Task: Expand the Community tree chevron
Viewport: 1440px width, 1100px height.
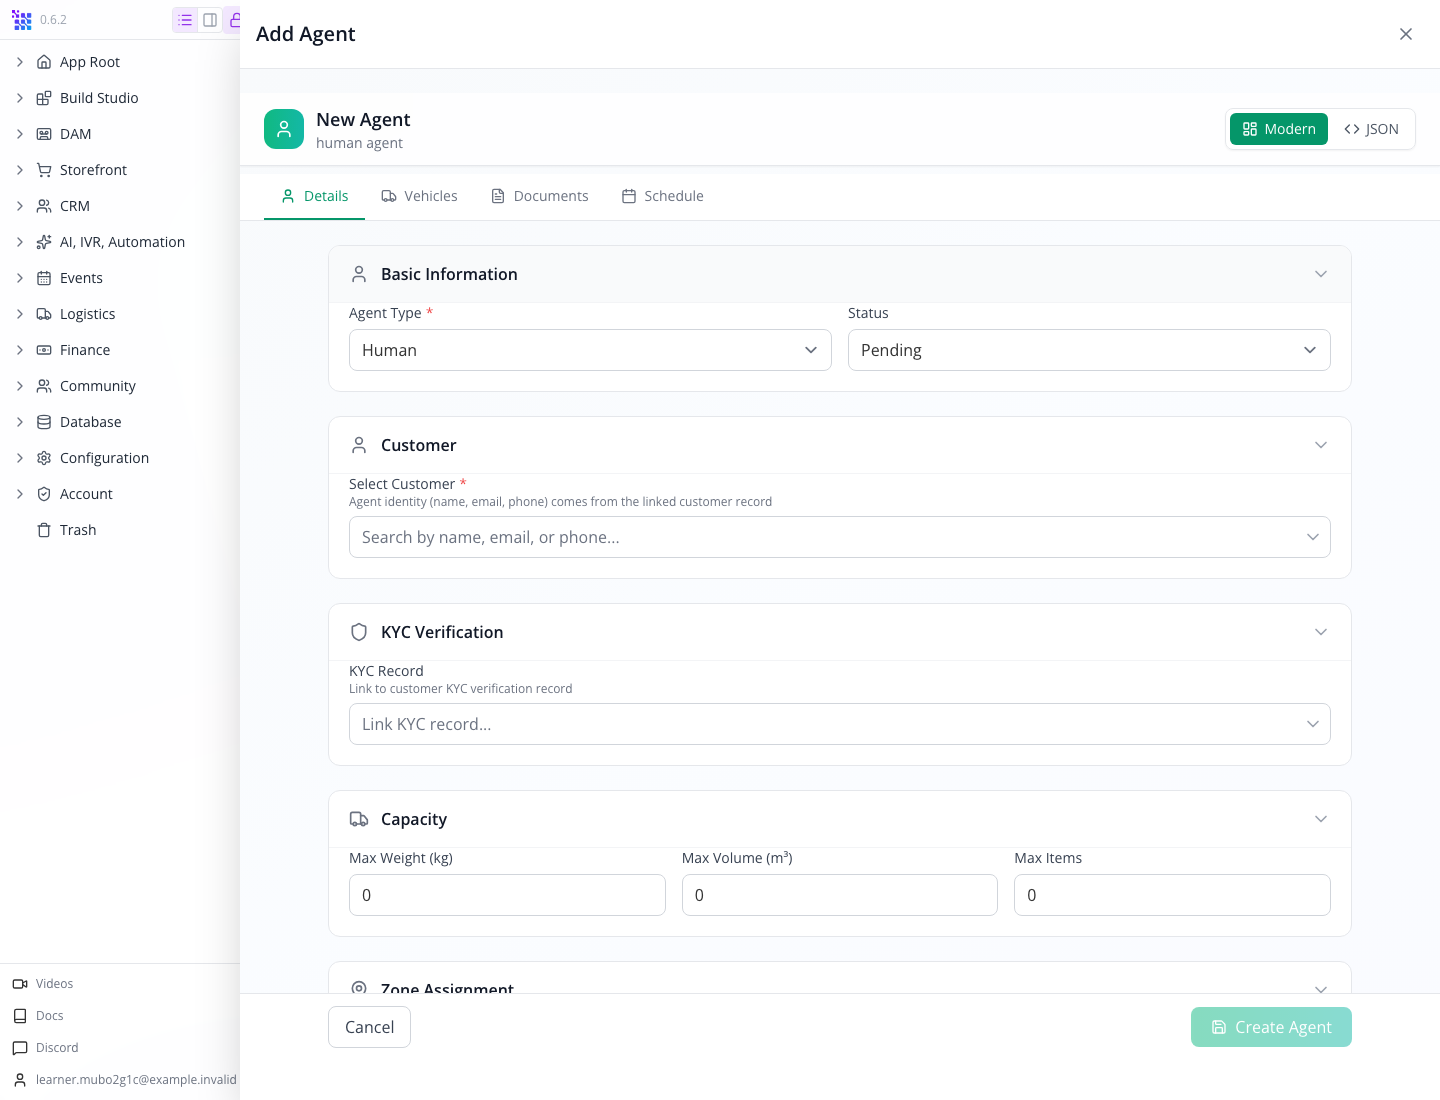Action: [x=20, y=386]
